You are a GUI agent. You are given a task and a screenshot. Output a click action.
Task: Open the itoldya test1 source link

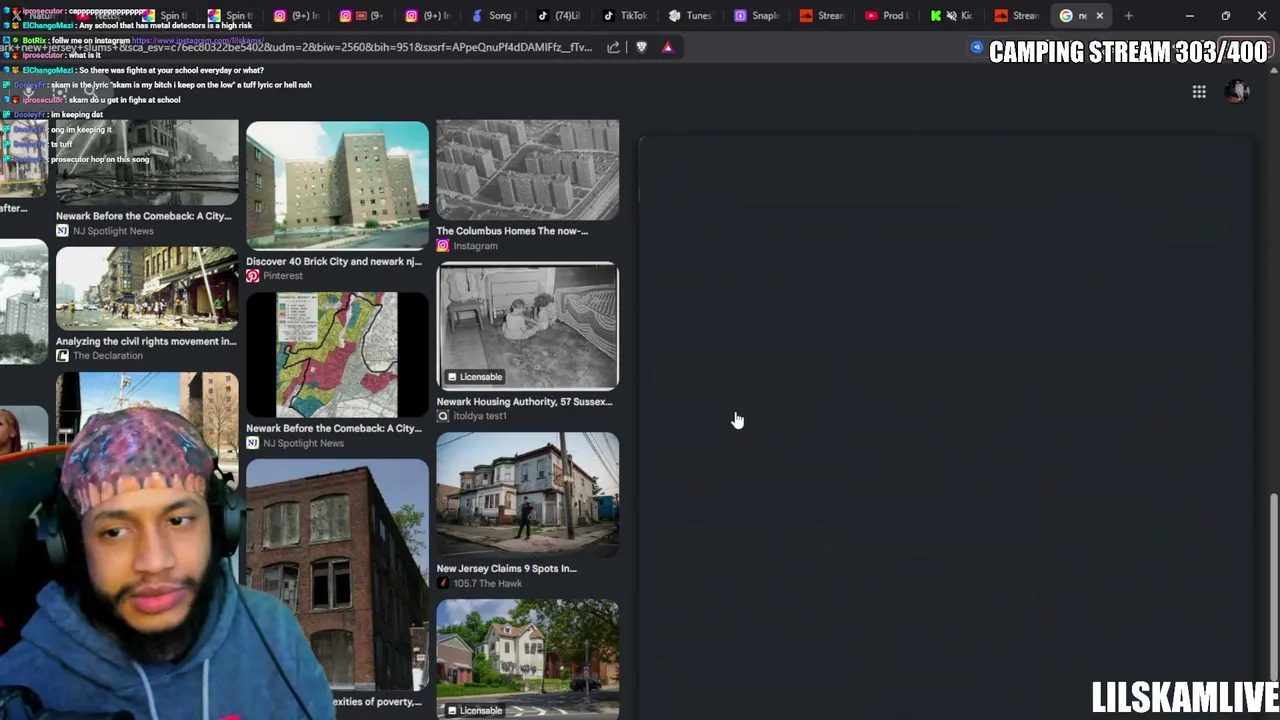click(x=472, y=416)
